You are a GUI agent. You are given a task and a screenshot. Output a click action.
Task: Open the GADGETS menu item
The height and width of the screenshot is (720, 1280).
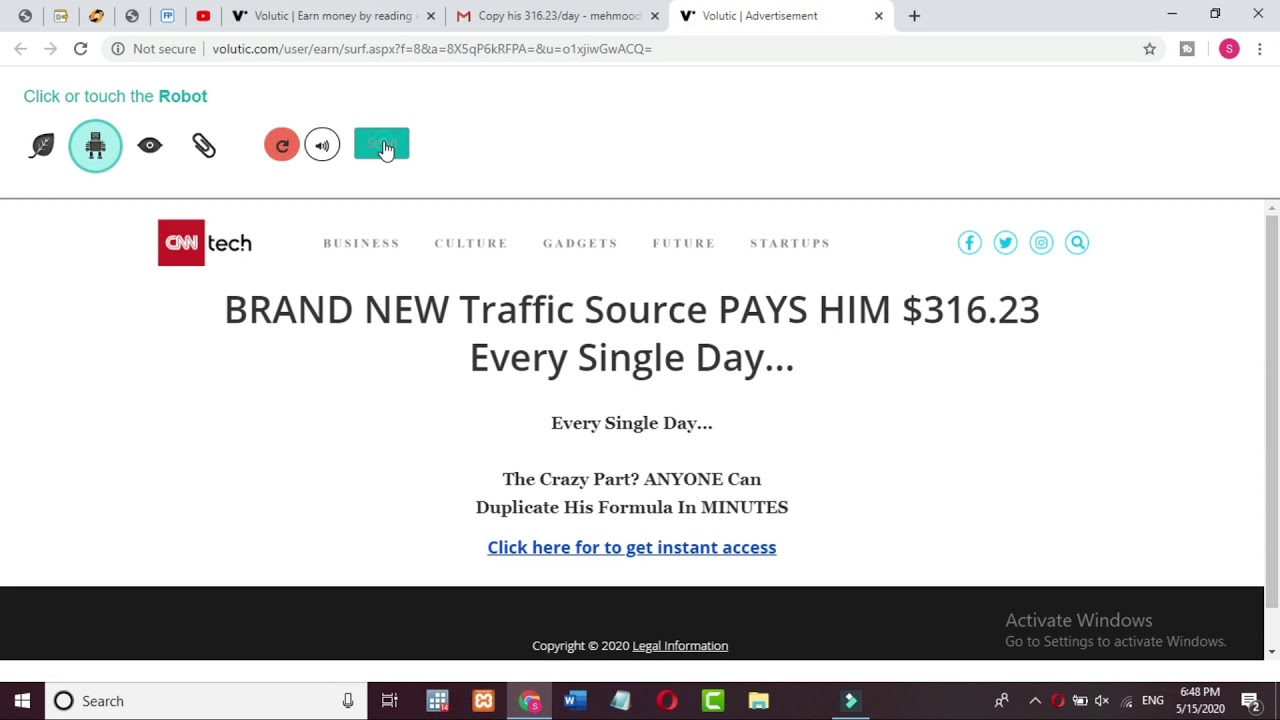point(580,243)
